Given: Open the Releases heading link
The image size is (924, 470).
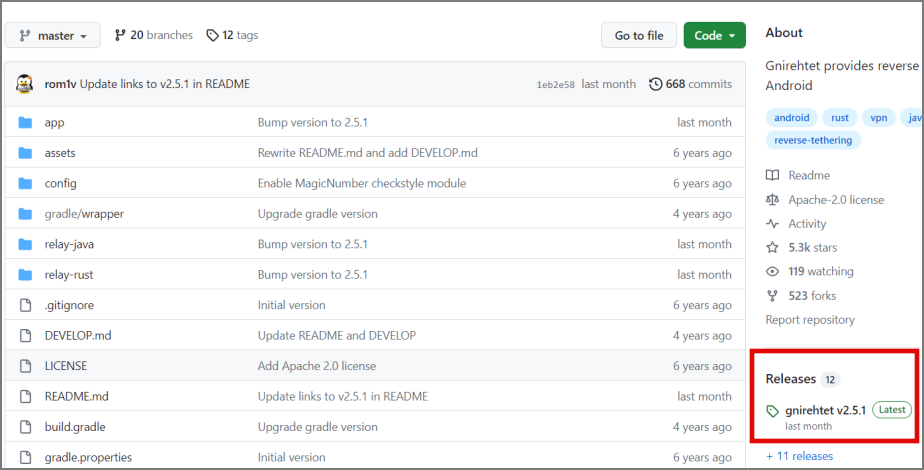Looking at the screenshot, I should (790, 379).
